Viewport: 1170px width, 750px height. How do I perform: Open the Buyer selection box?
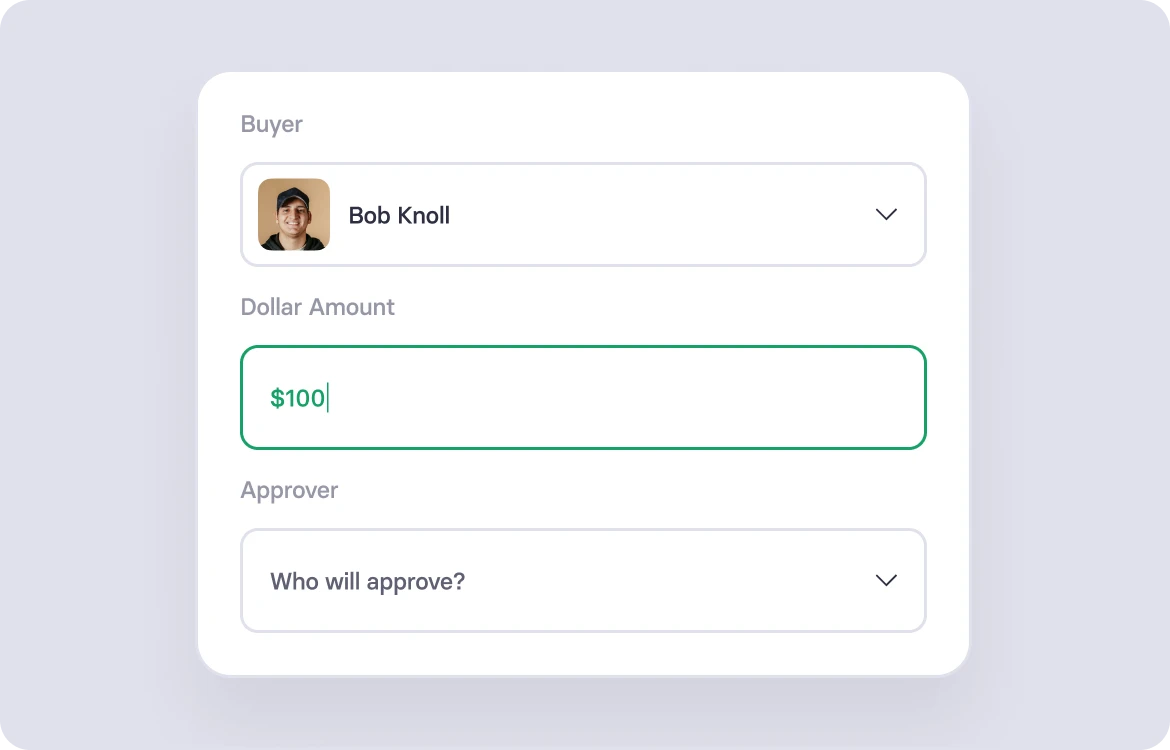click(584, 214)
